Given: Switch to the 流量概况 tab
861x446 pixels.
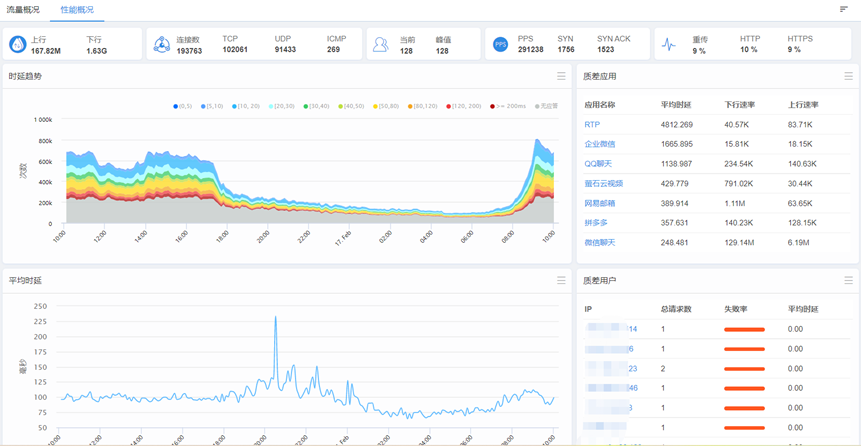Looking at the screenshot, I should [x=22, y=9].
